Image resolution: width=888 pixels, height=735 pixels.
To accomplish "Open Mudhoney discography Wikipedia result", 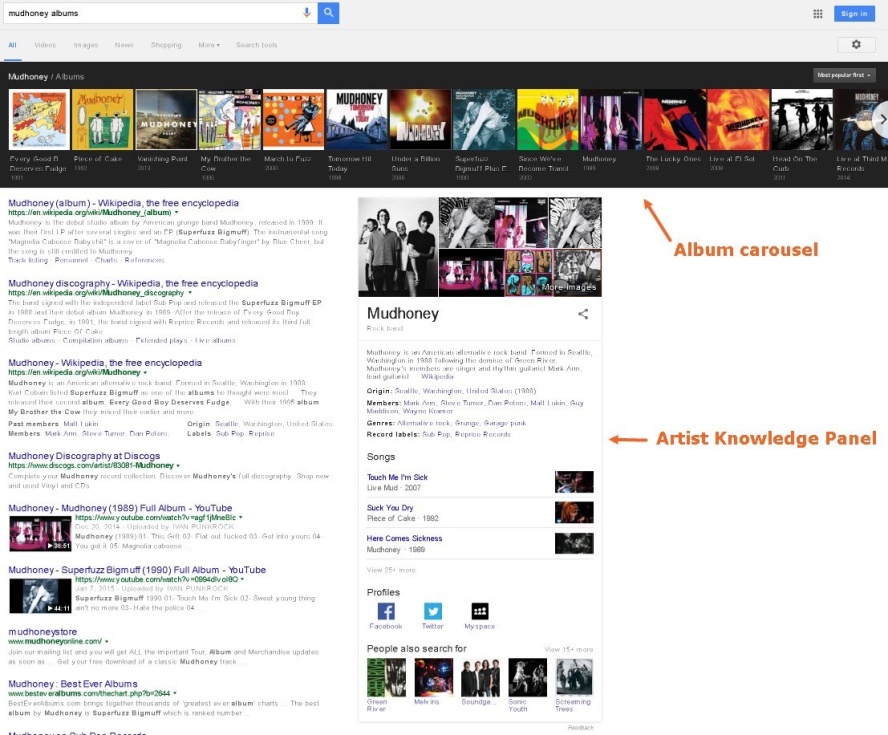I will pos(133,284).
